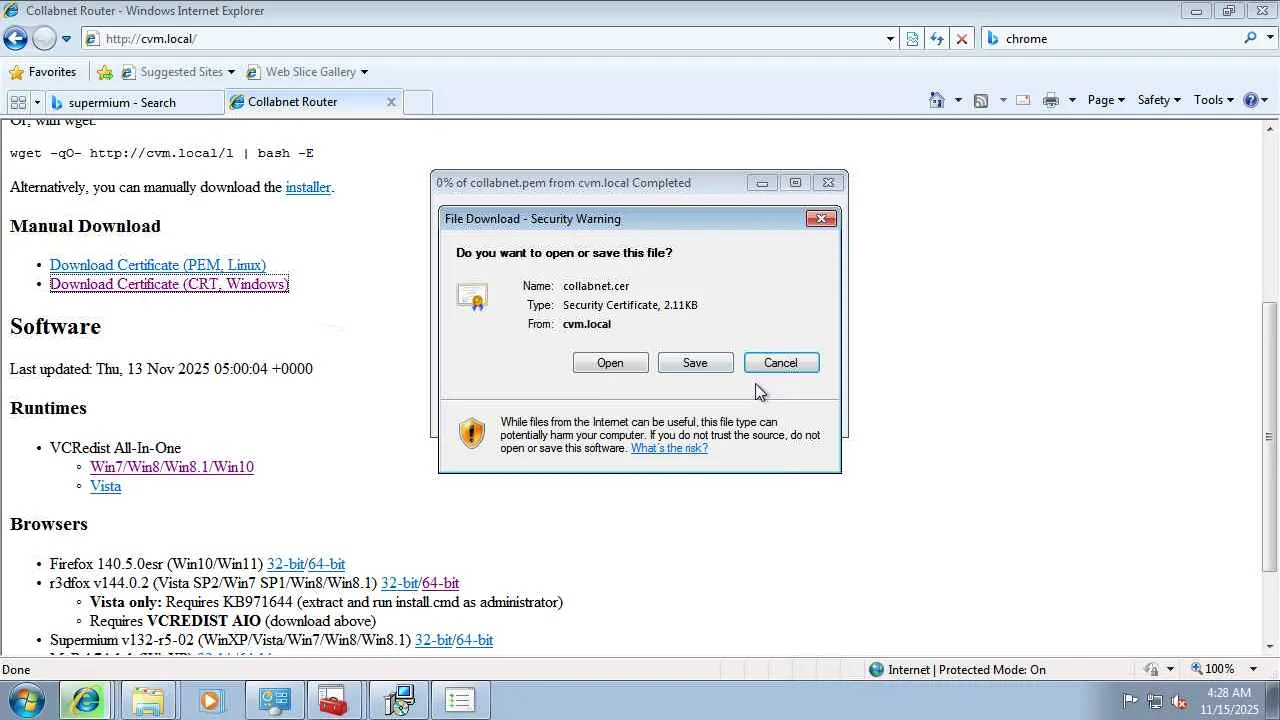
Task: Open the red toolbox taskbar icon
Action: pyautogui.click(x=333, y=700)
